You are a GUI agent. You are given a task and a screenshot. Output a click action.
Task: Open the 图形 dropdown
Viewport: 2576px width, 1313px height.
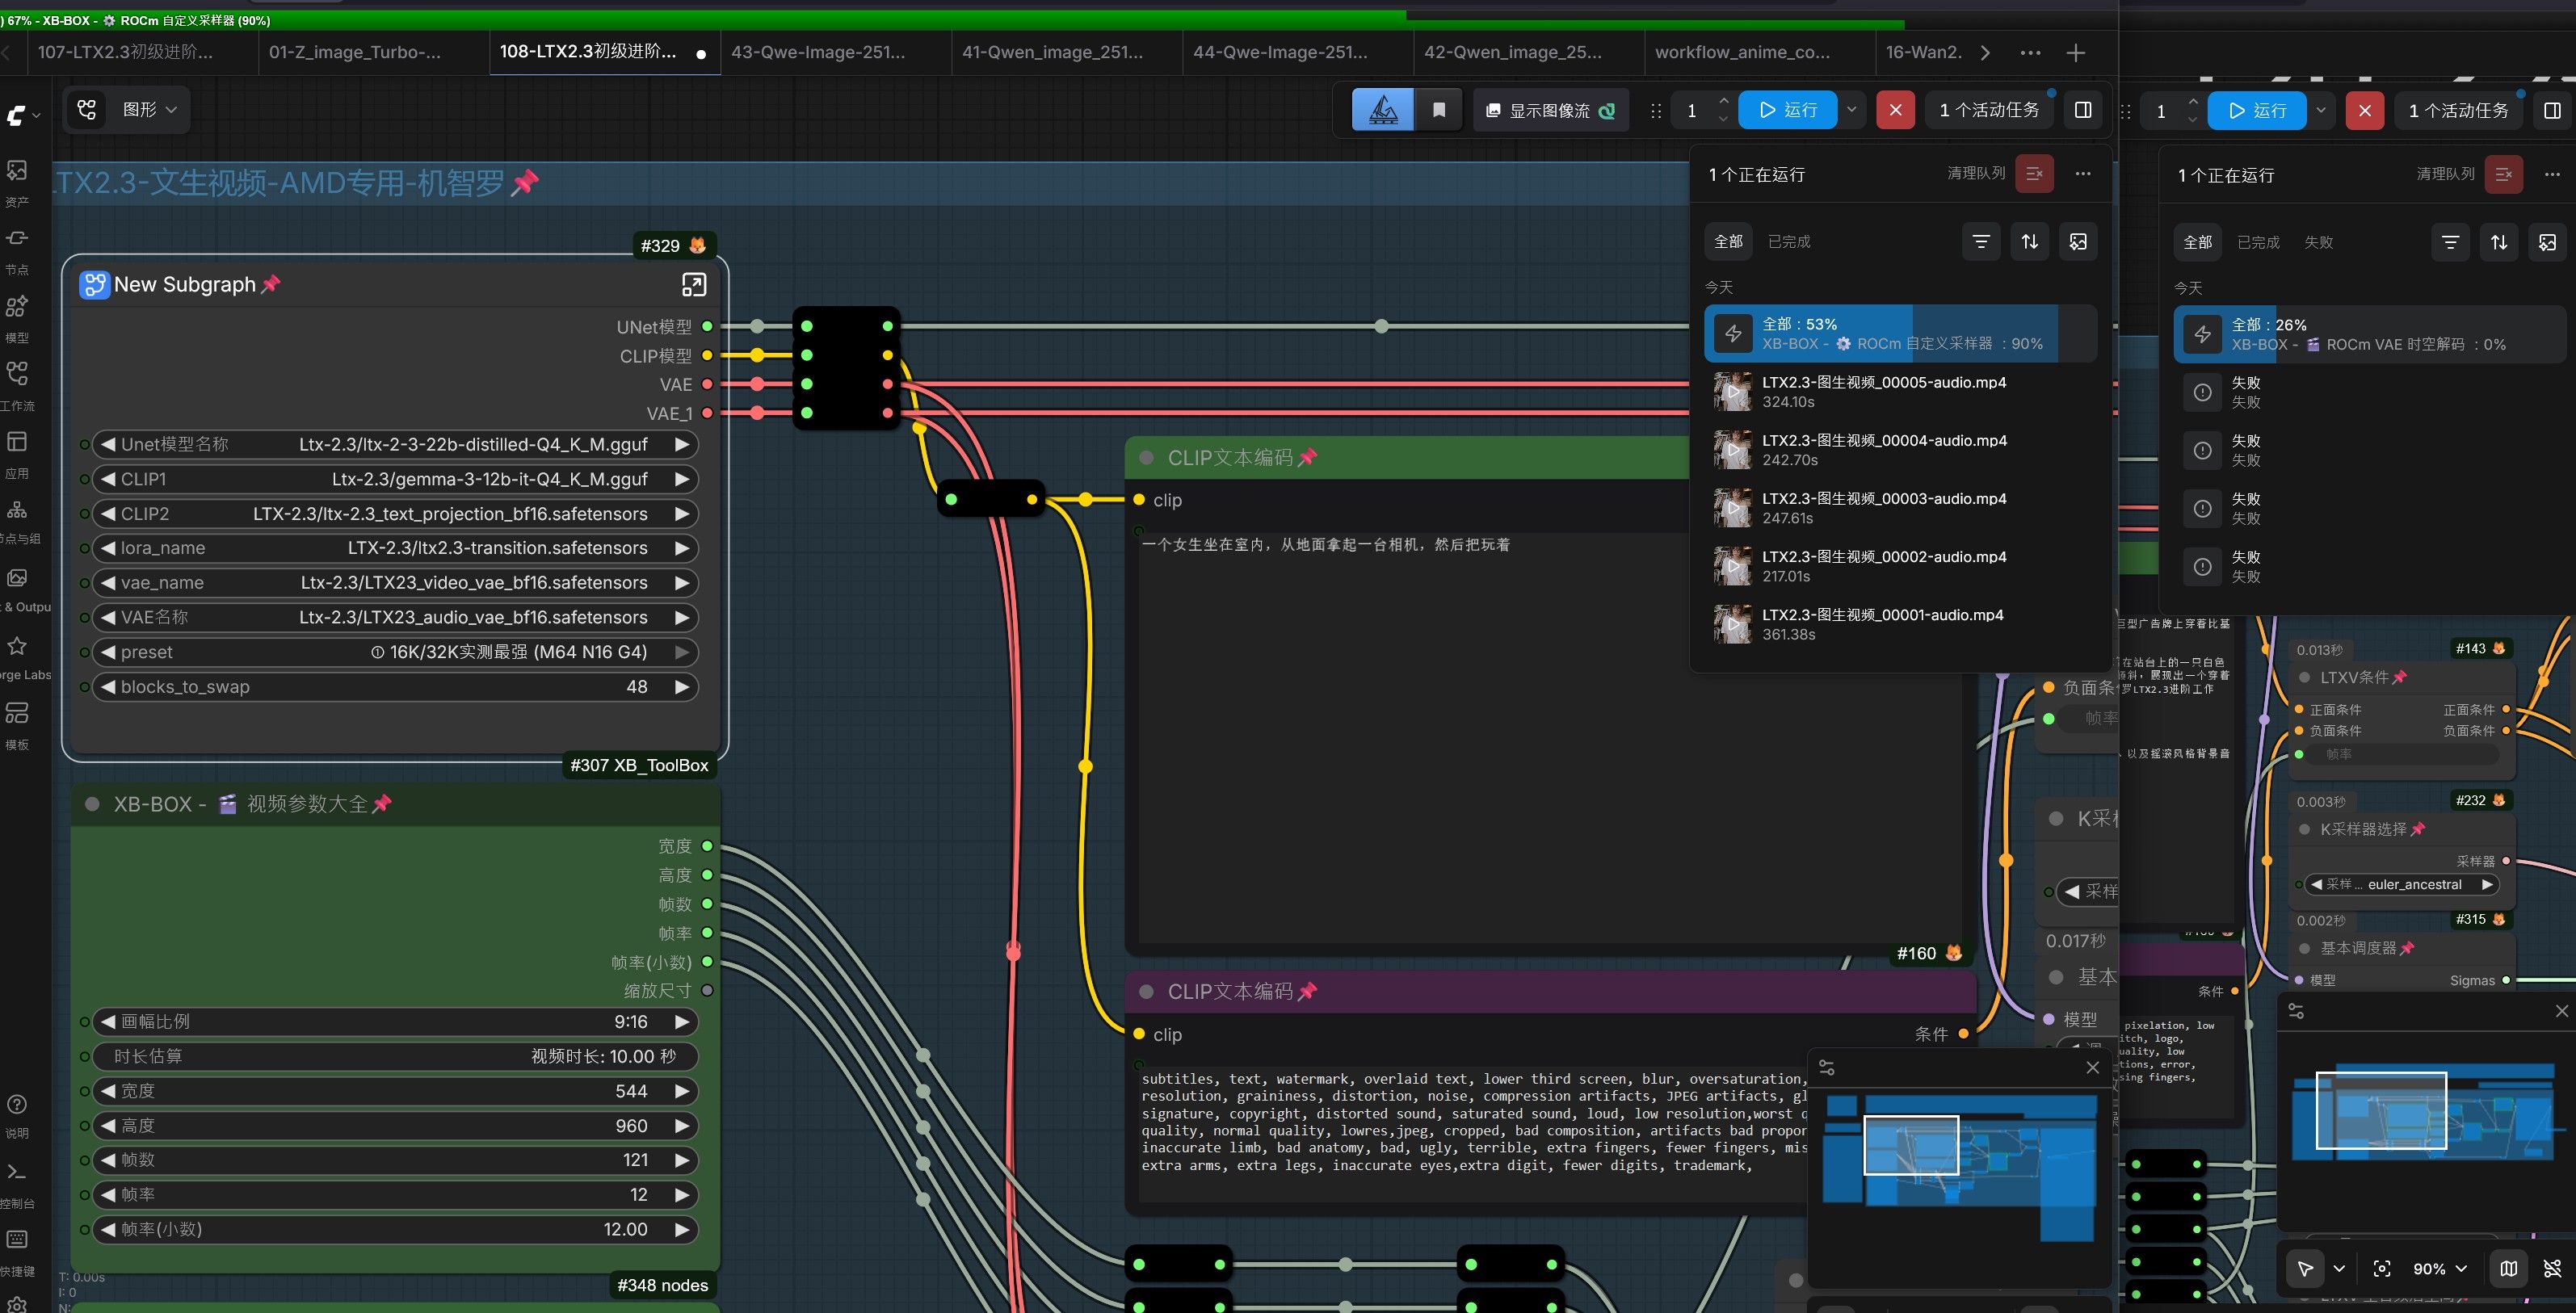tap(149, 110)
